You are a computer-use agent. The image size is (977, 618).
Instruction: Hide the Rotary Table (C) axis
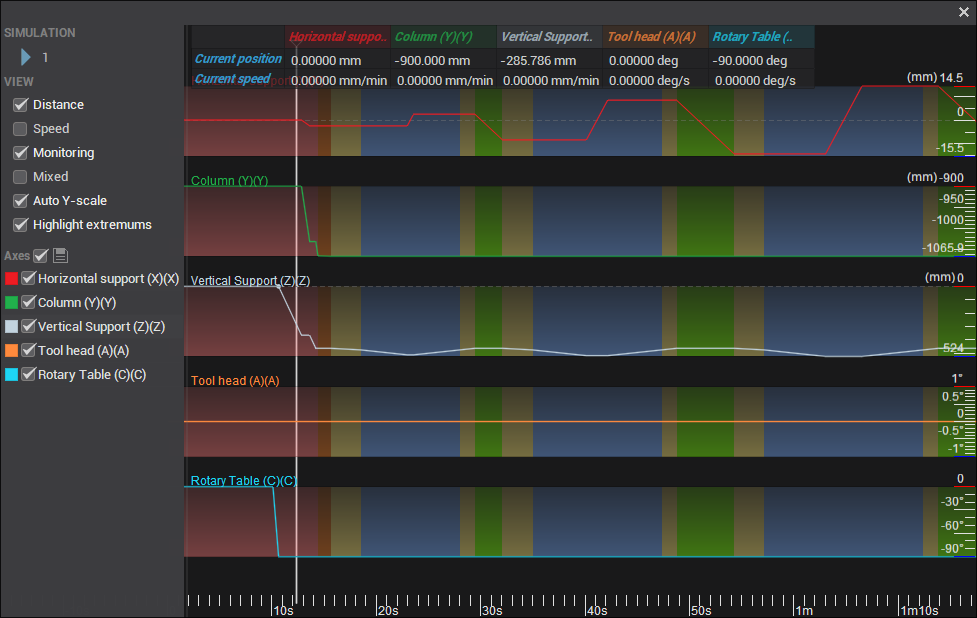[29, 375]
